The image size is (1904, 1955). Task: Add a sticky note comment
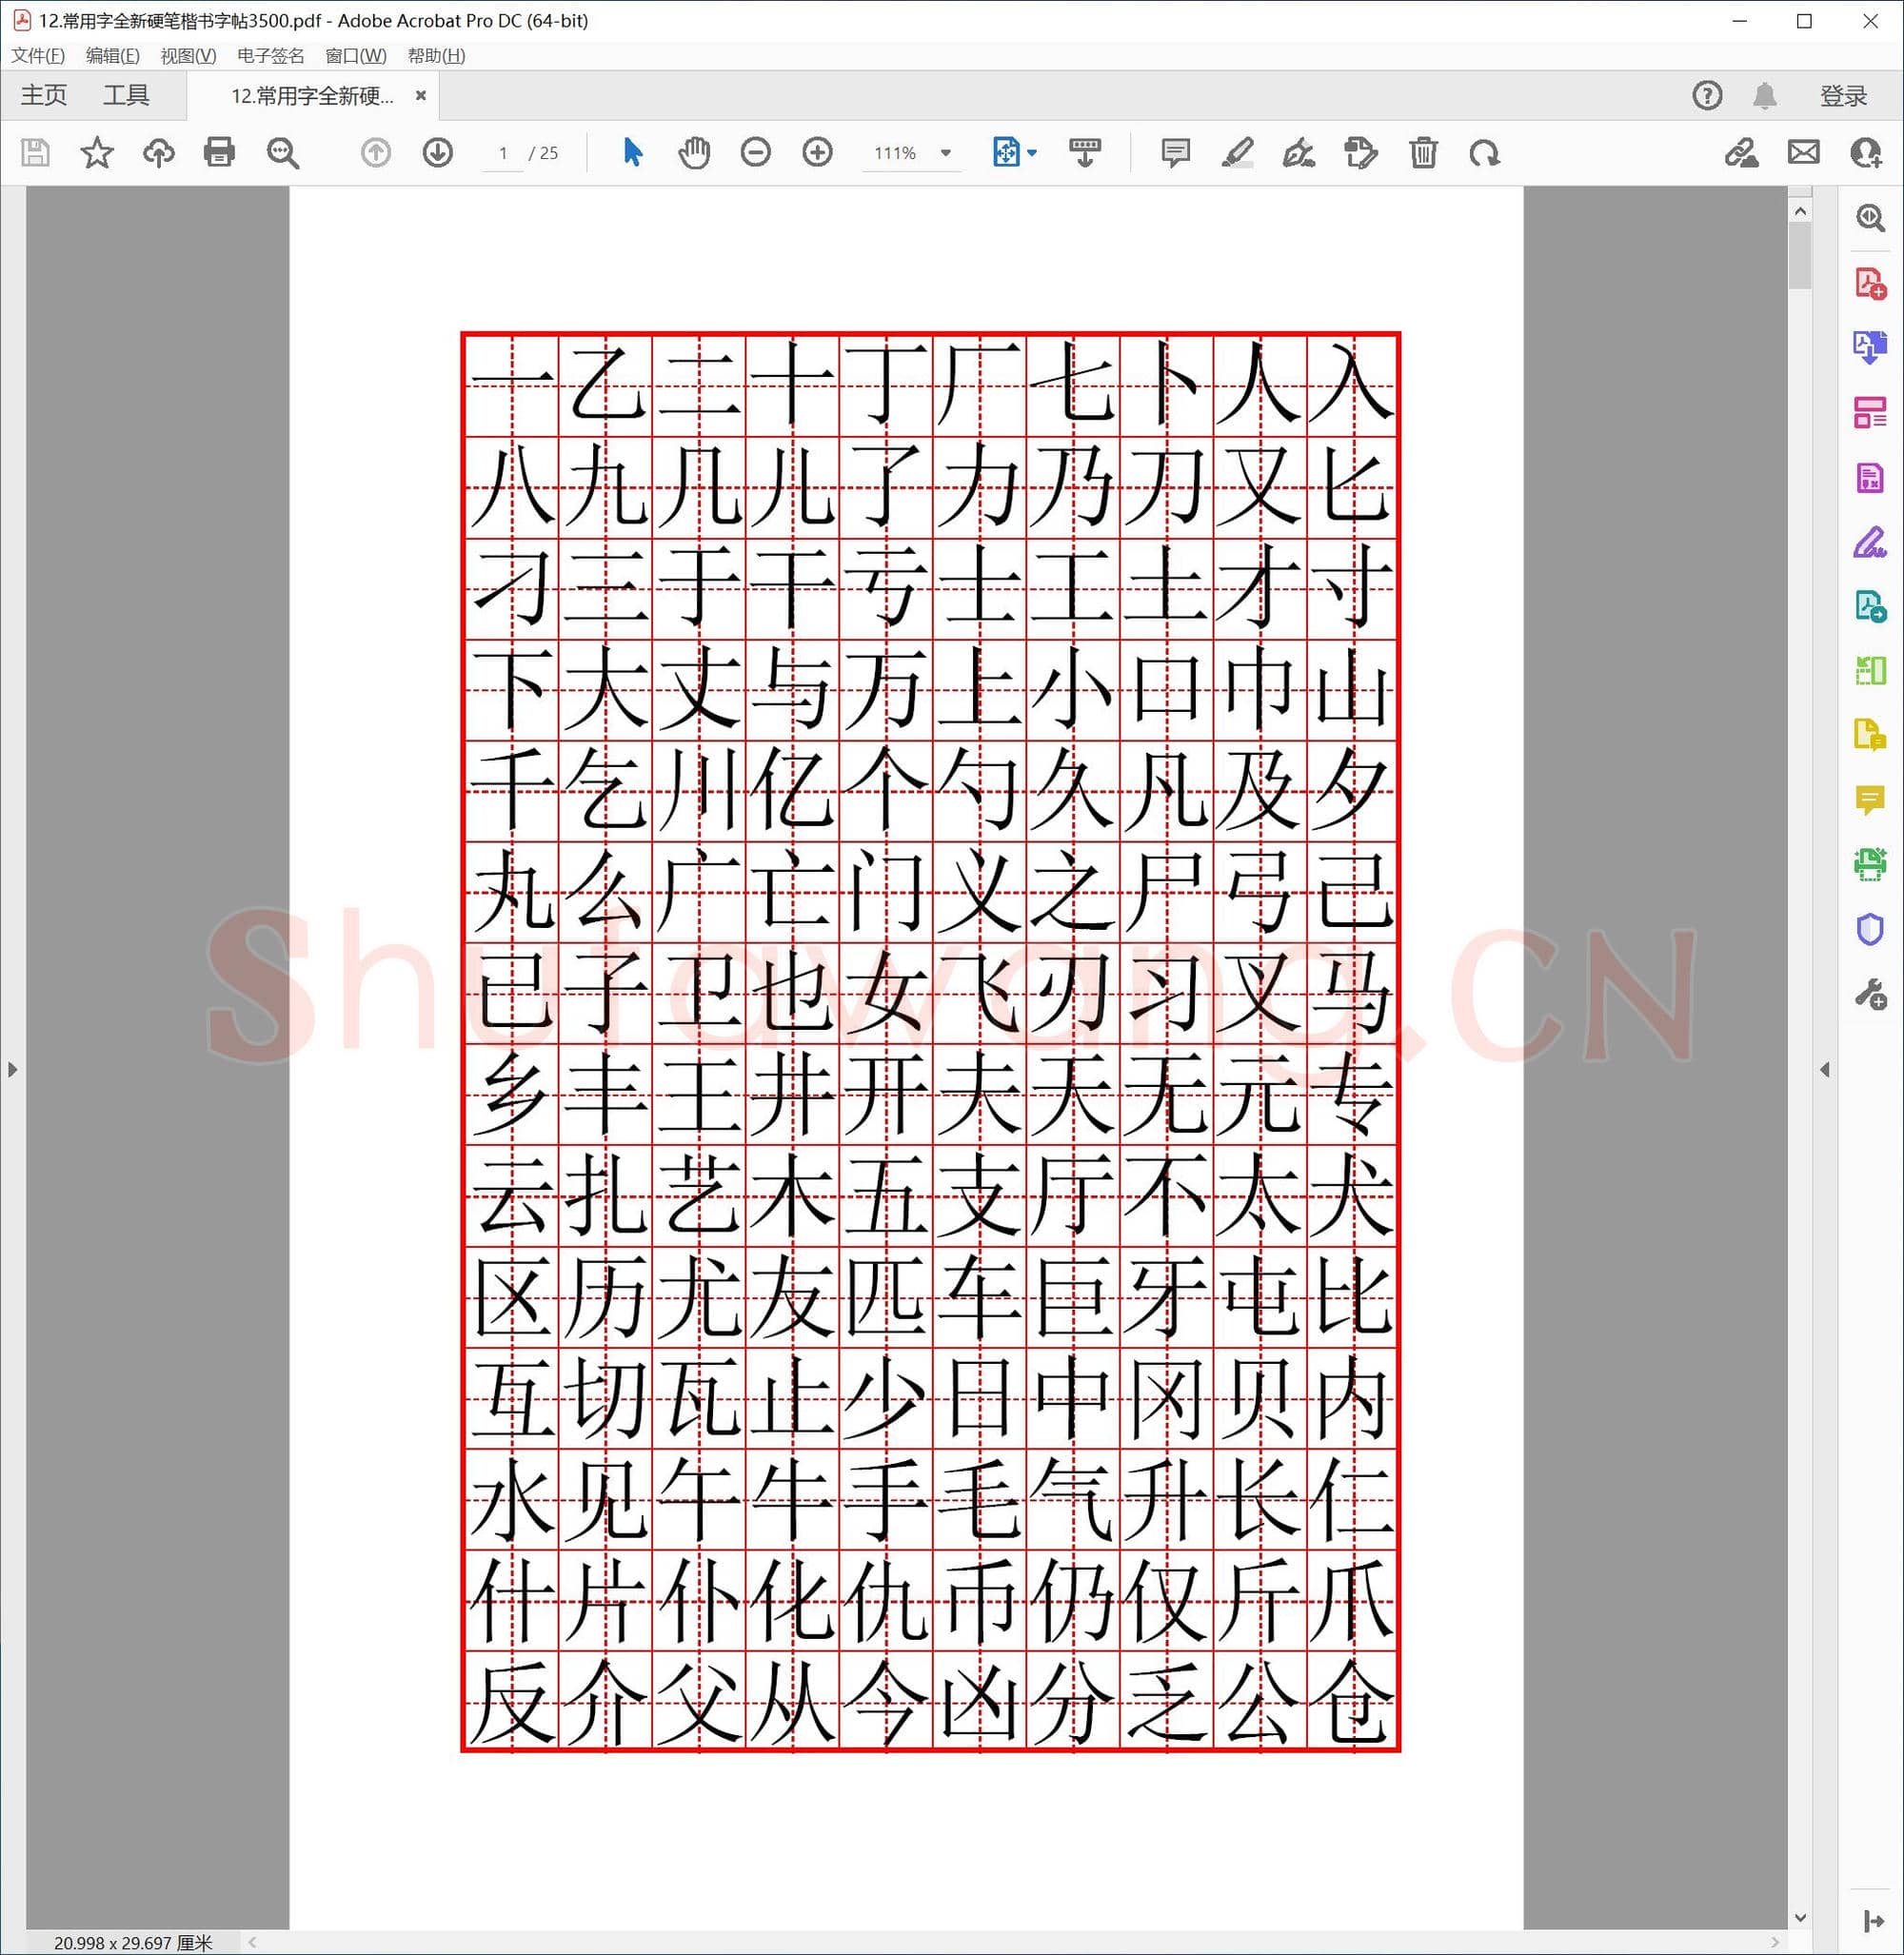tap(1175, 152)
